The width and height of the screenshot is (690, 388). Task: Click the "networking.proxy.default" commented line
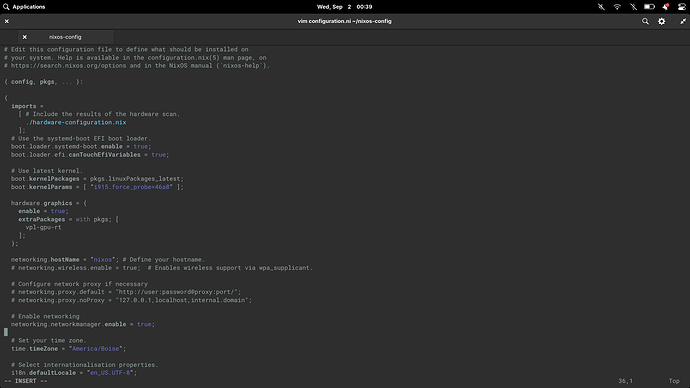coord(126,292)
